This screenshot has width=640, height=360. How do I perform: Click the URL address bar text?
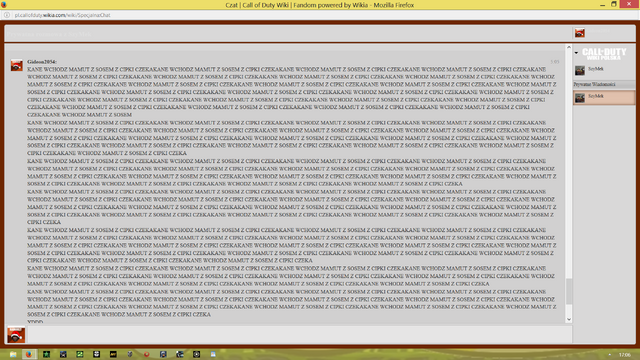coord(62,15)
